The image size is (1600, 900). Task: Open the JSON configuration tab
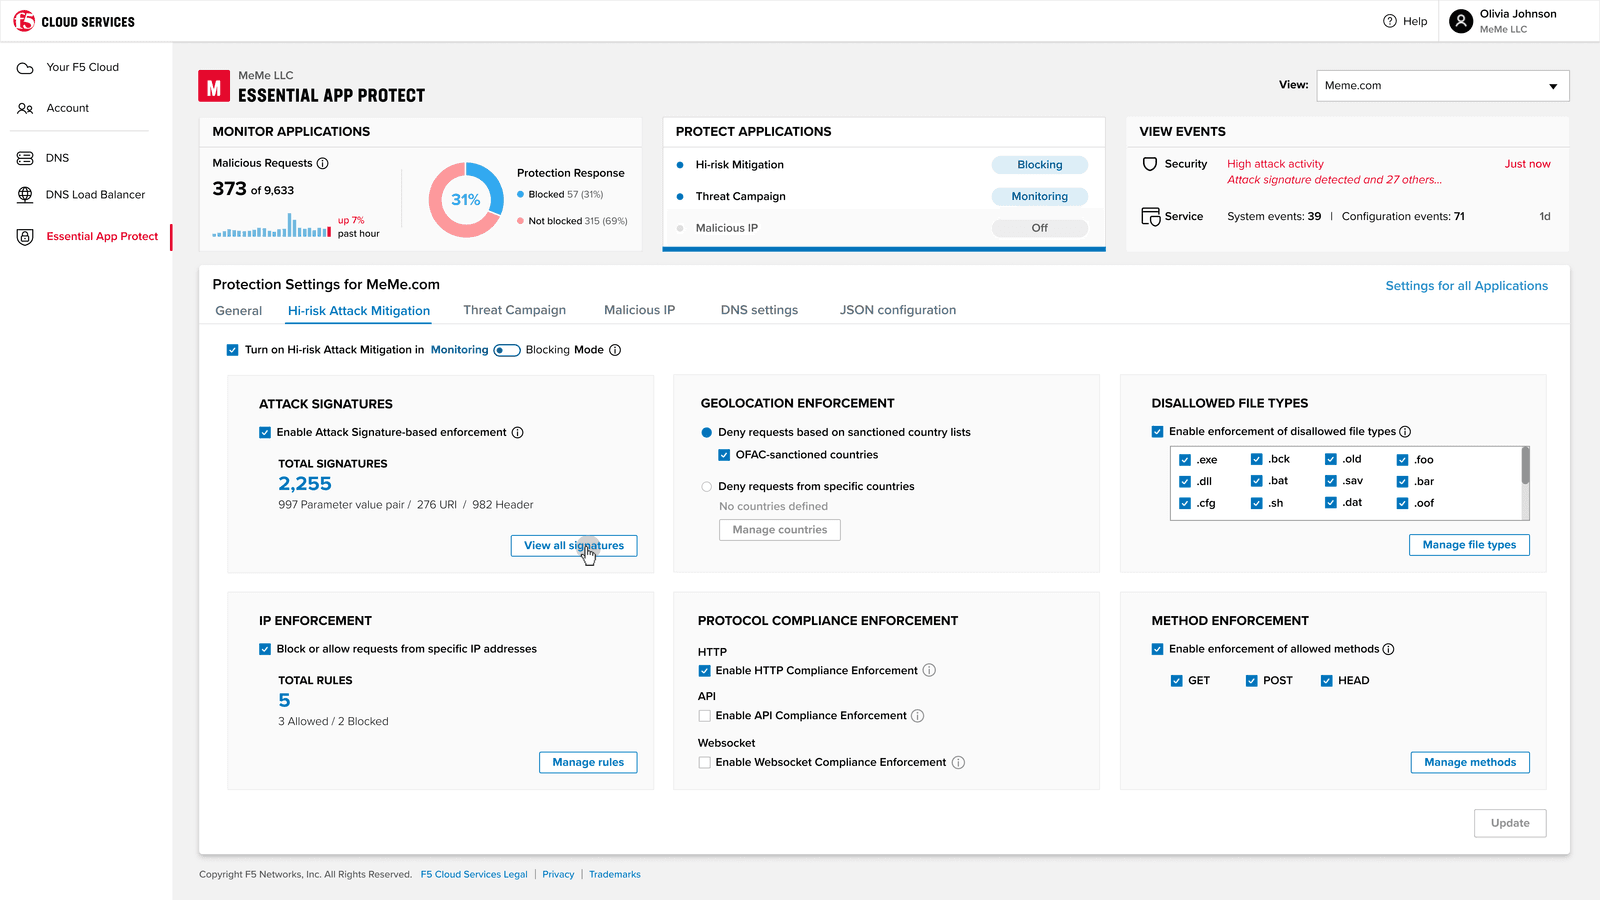click(x=897, y=310)
